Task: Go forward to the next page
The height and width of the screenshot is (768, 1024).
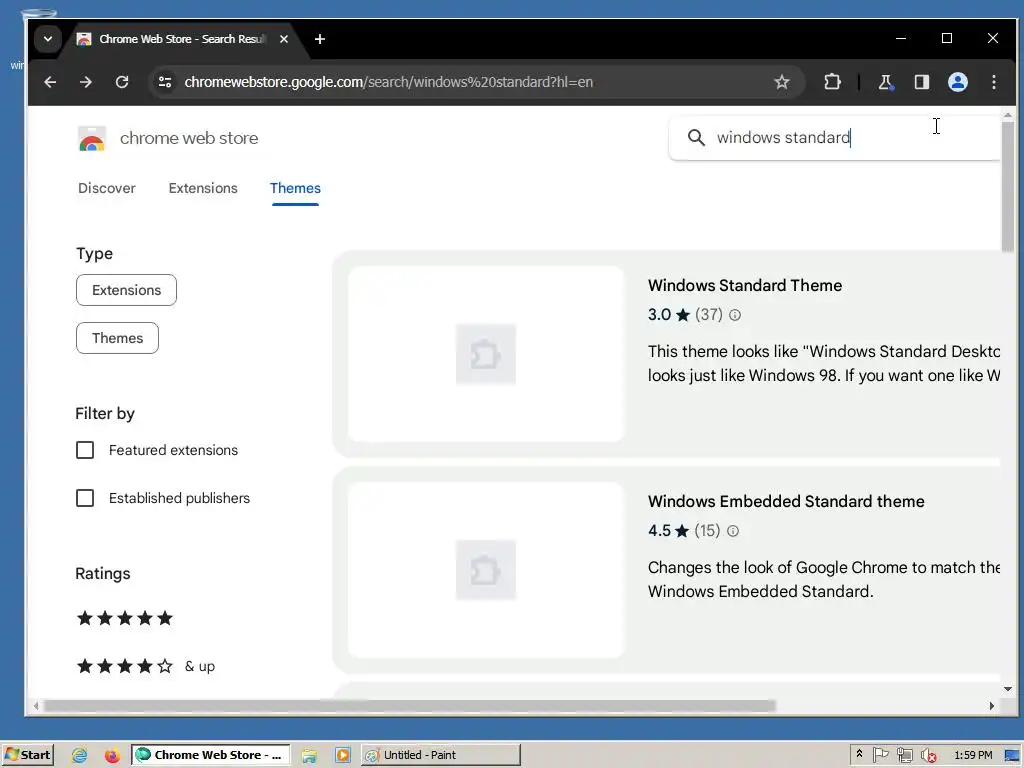Action: [86, 82]
